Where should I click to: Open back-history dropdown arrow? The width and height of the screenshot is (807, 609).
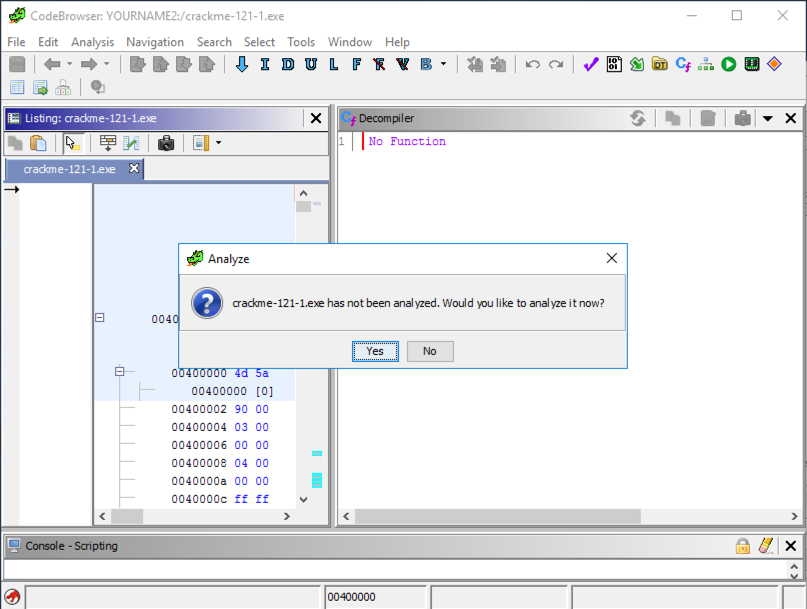coord(69,64)
